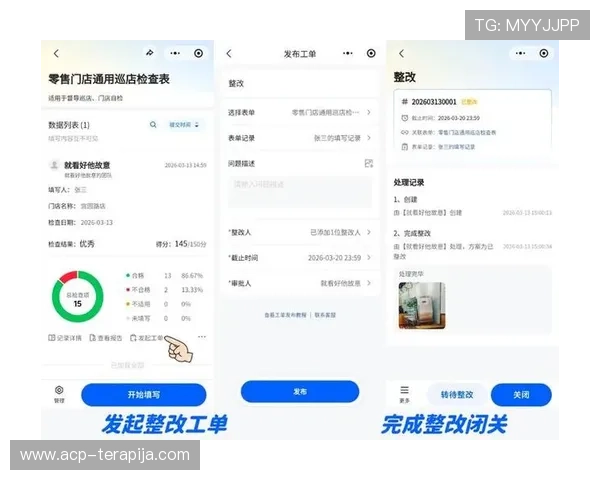Select the 合格 legend row in the chart

point(165,276)
